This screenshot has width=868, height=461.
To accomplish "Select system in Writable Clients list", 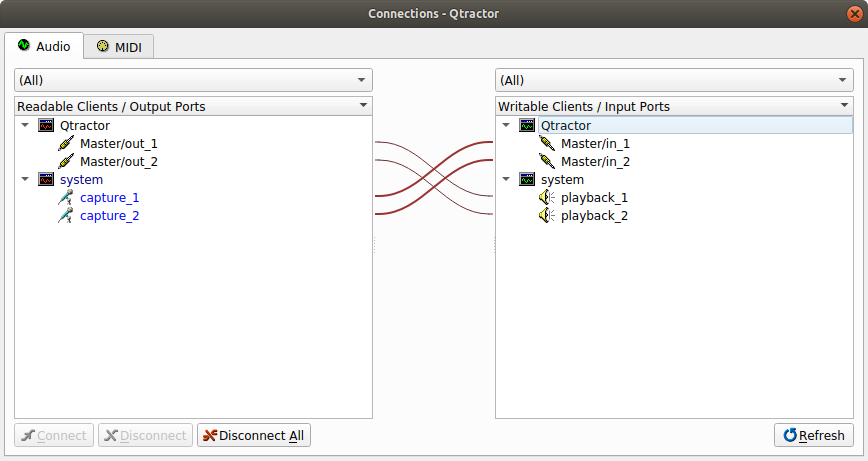I will click(562, 180).
